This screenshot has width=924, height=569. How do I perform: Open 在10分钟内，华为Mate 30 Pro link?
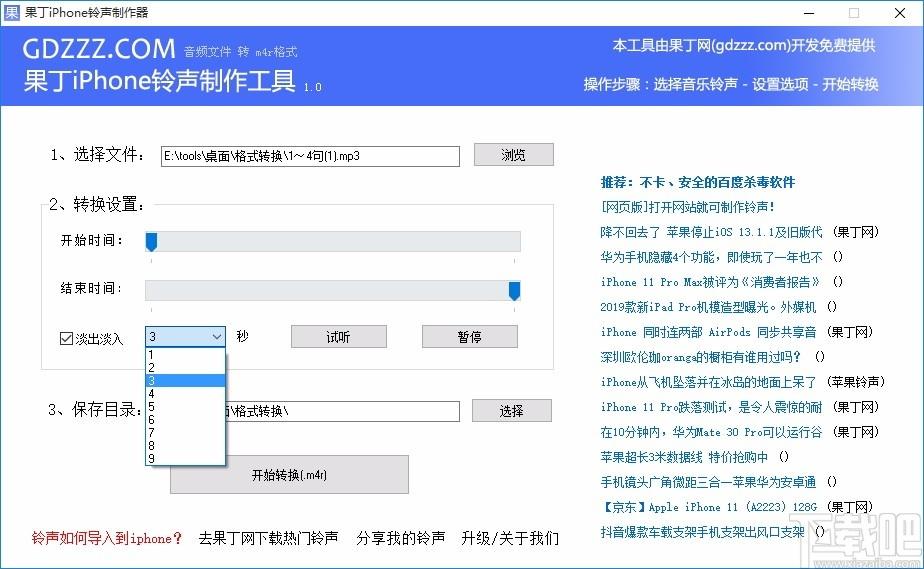(x=711, y=432)
